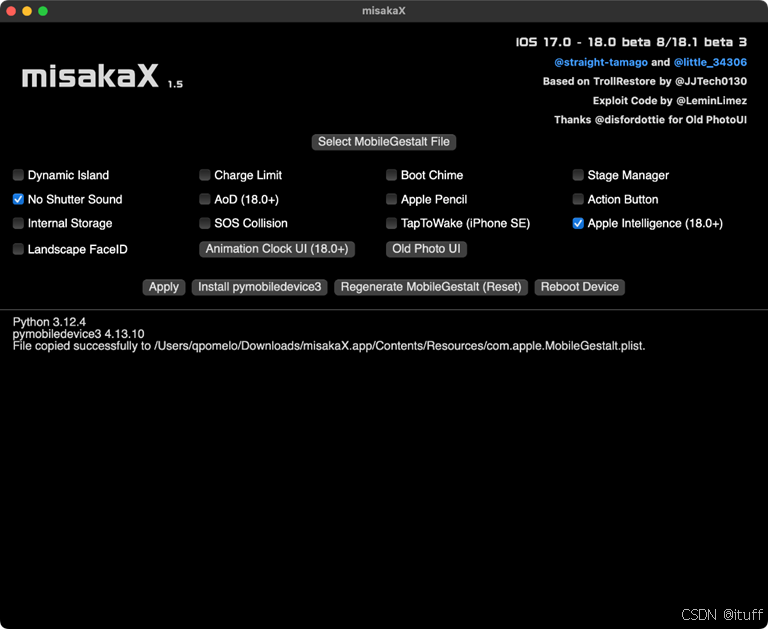Check the Charge Limit box
Screen dimensions: 768x629
(205, 175)
